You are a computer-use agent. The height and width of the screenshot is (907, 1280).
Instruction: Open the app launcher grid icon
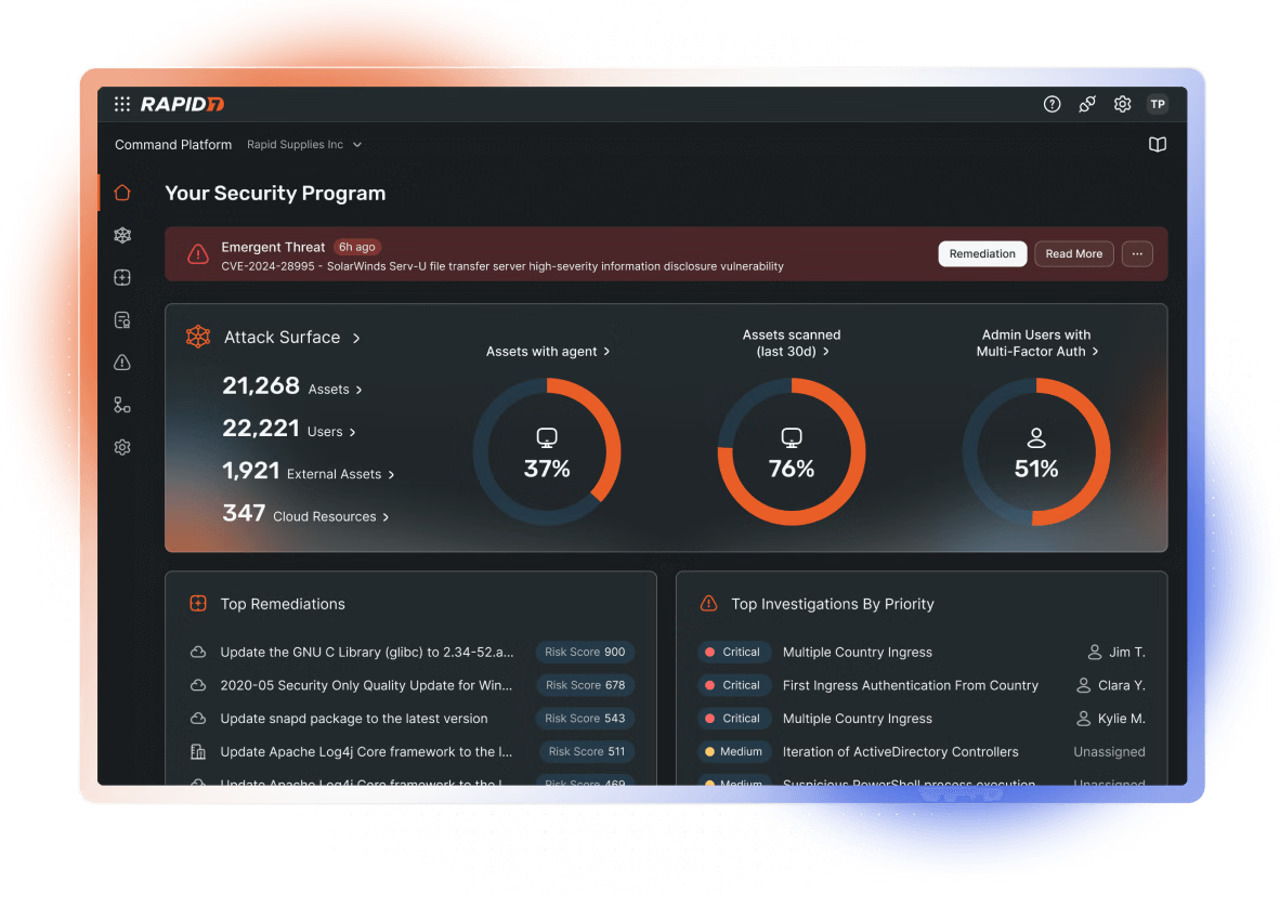click(122, 104)
